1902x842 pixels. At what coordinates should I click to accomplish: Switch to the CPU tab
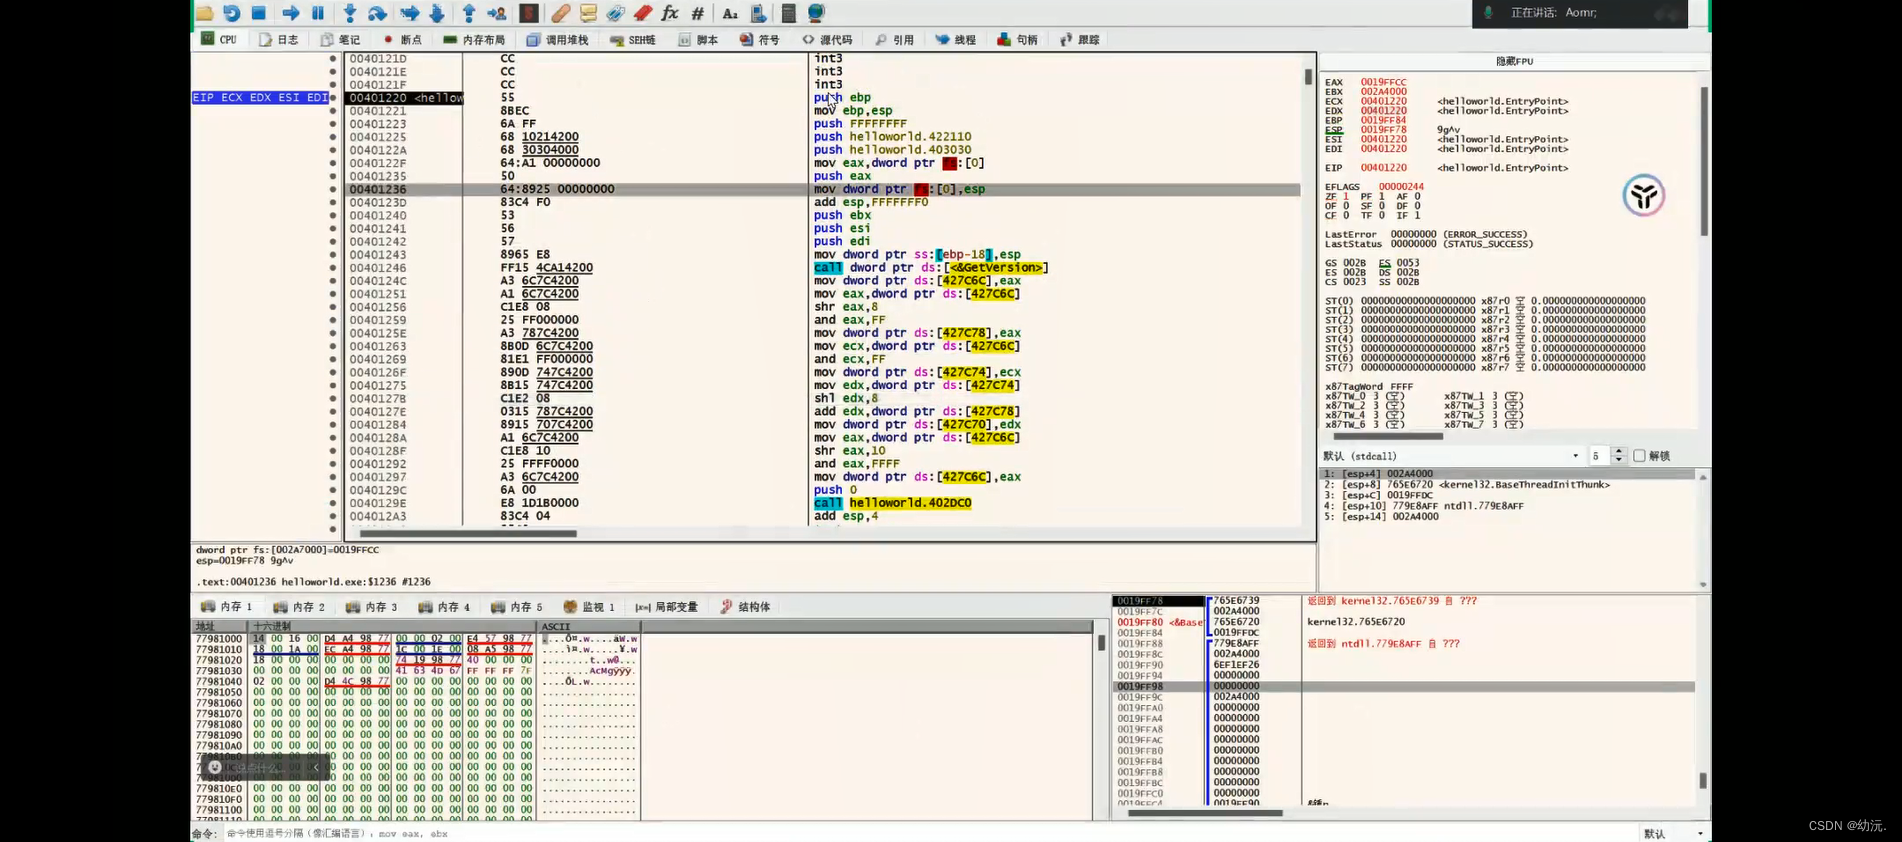[x=219, y=39]
